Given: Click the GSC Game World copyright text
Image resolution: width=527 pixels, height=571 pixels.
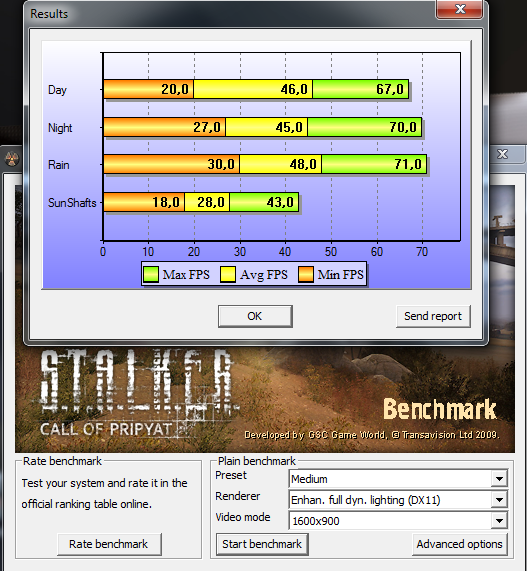Looking at the screenshot, I should (x=372, y=435).
